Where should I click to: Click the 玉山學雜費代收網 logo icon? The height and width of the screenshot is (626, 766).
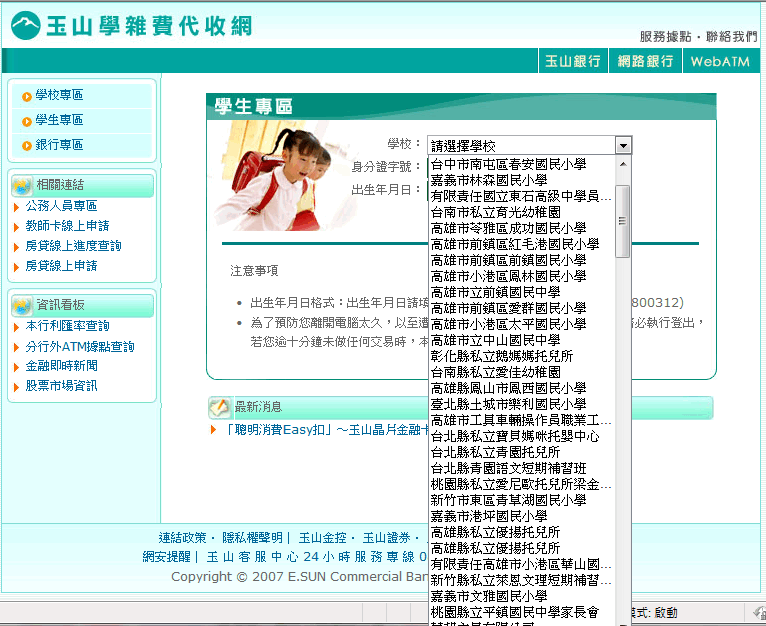[25, 25]
